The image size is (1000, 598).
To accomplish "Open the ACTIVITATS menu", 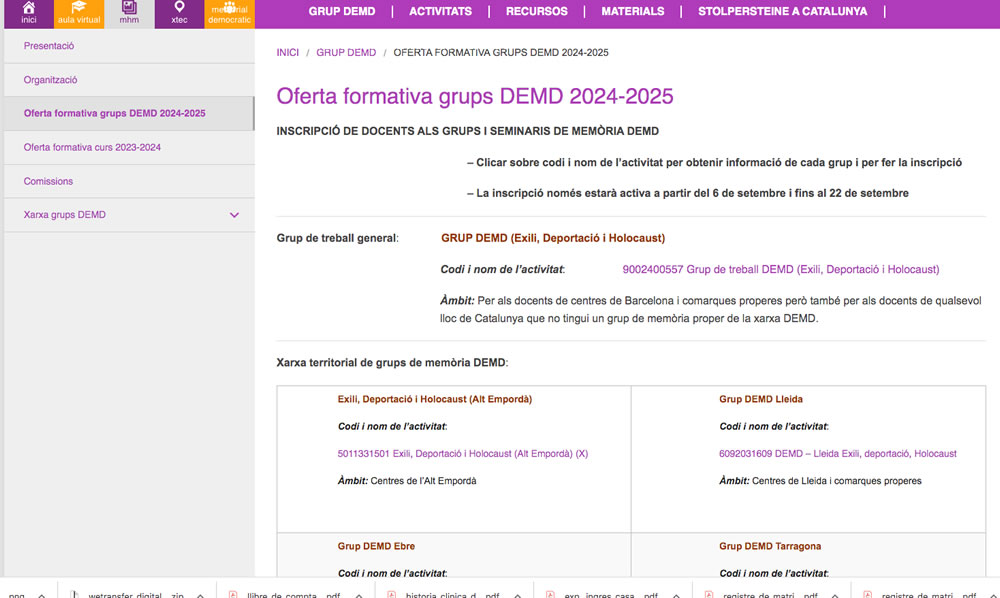I will click(440, 12).
